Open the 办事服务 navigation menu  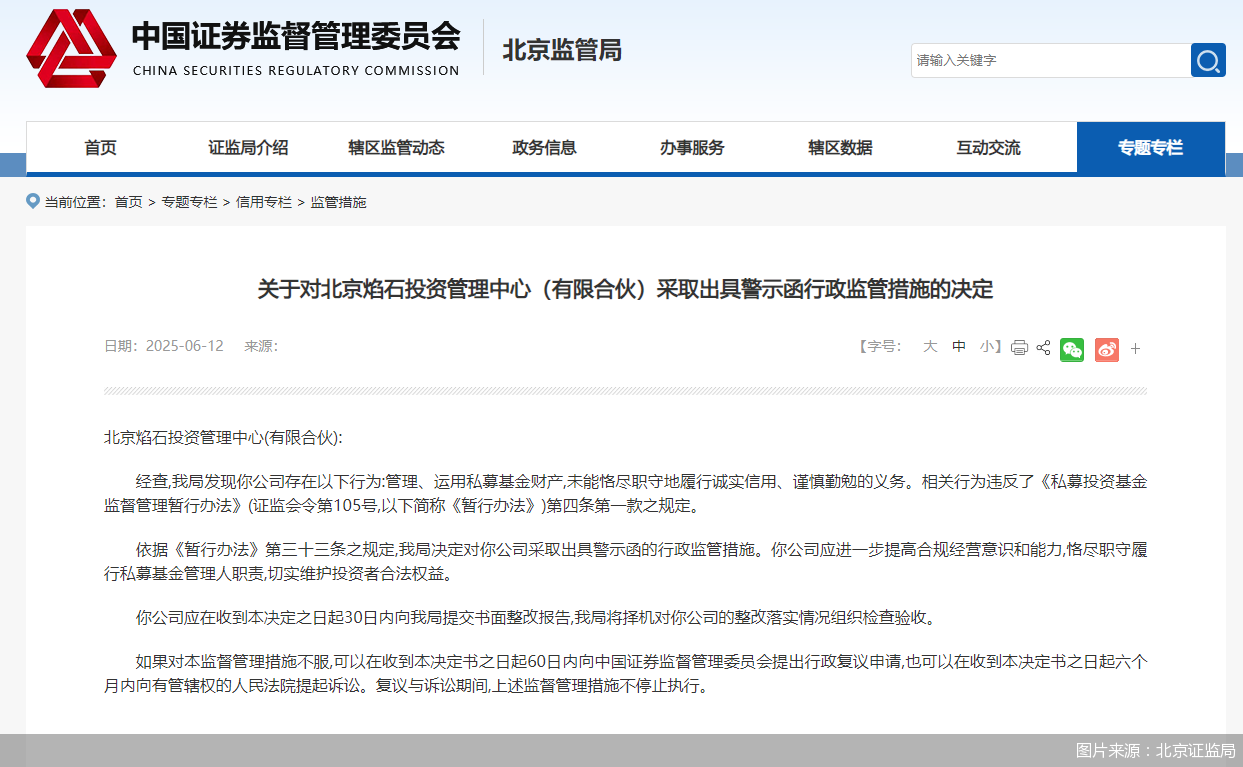click(x=692, y=147)
